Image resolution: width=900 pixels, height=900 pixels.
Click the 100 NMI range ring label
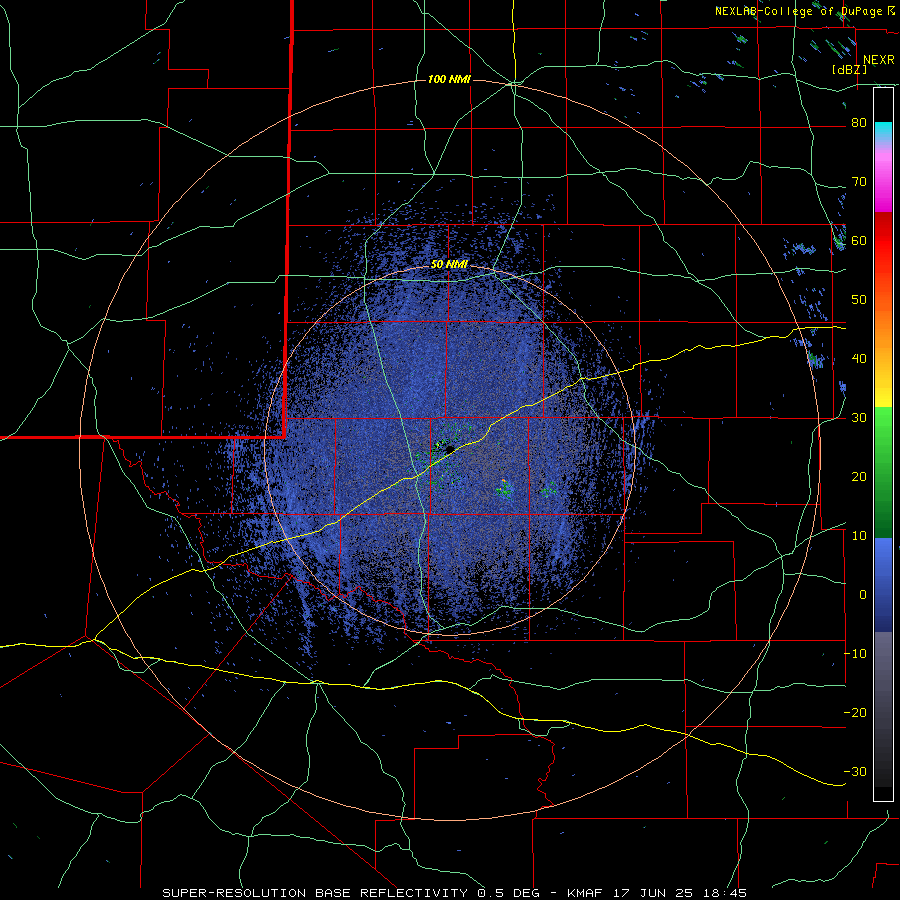pos(449,79)
